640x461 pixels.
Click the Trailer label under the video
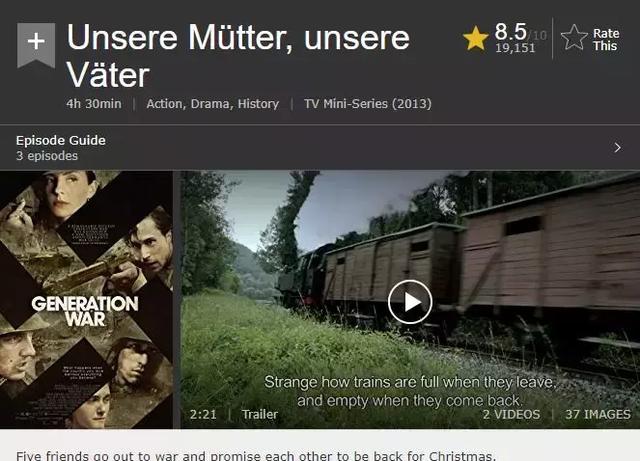(260, 414)
